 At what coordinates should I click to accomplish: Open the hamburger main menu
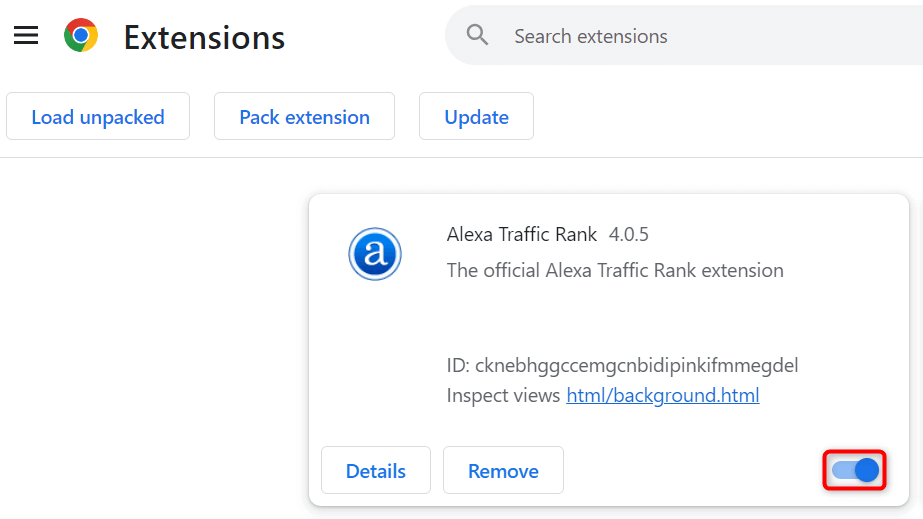(26, 36)
